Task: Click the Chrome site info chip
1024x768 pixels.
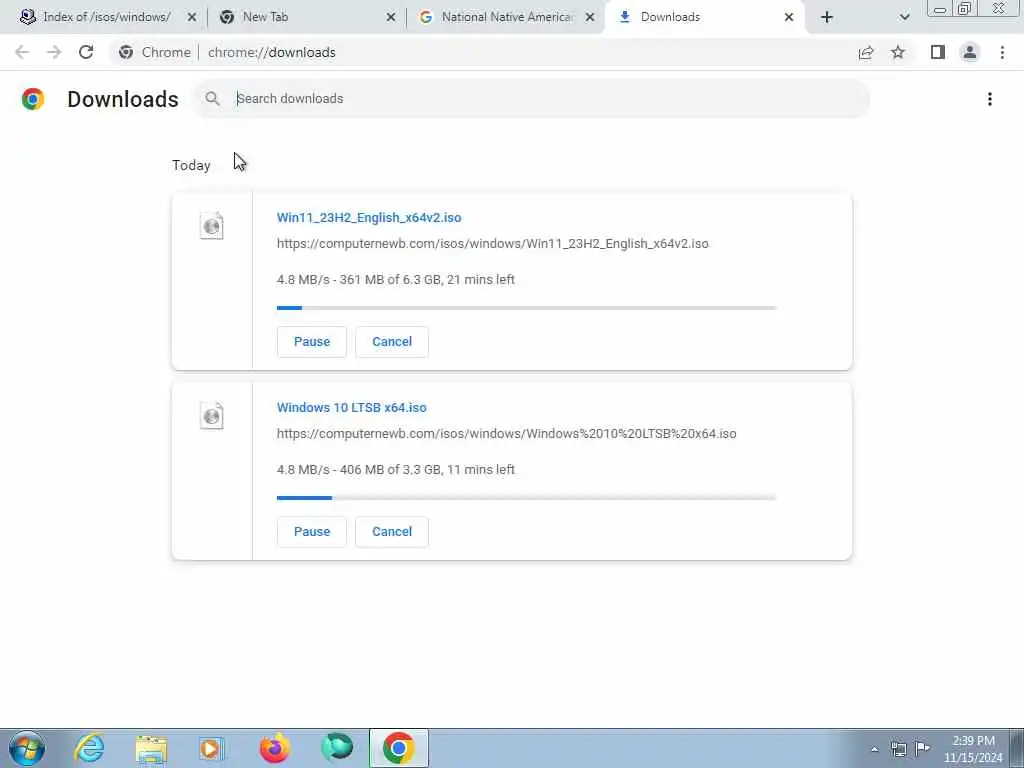Action: pyautogui.click(x=155, y=52)
